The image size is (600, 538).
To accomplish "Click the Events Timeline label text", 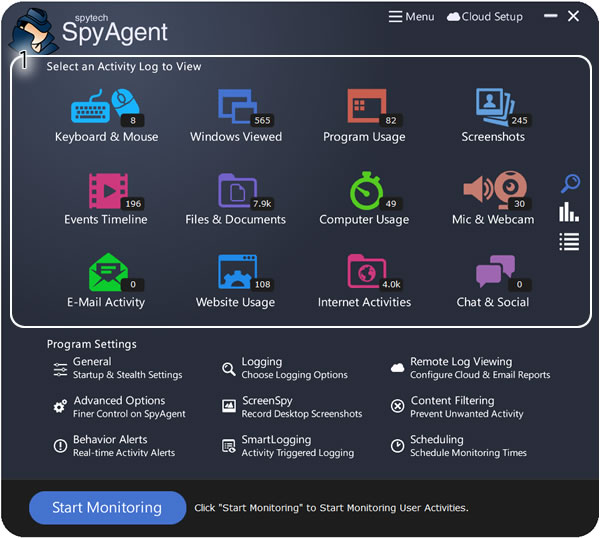I will [106, 219].
